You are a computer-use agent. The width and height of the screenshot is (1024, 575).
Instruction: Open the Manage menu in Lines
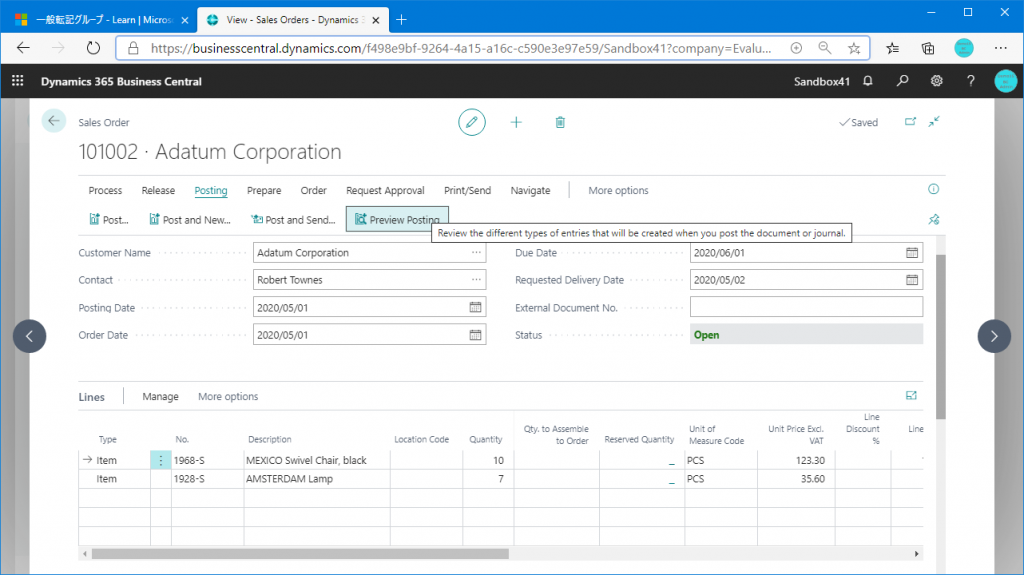pos(161,397)
